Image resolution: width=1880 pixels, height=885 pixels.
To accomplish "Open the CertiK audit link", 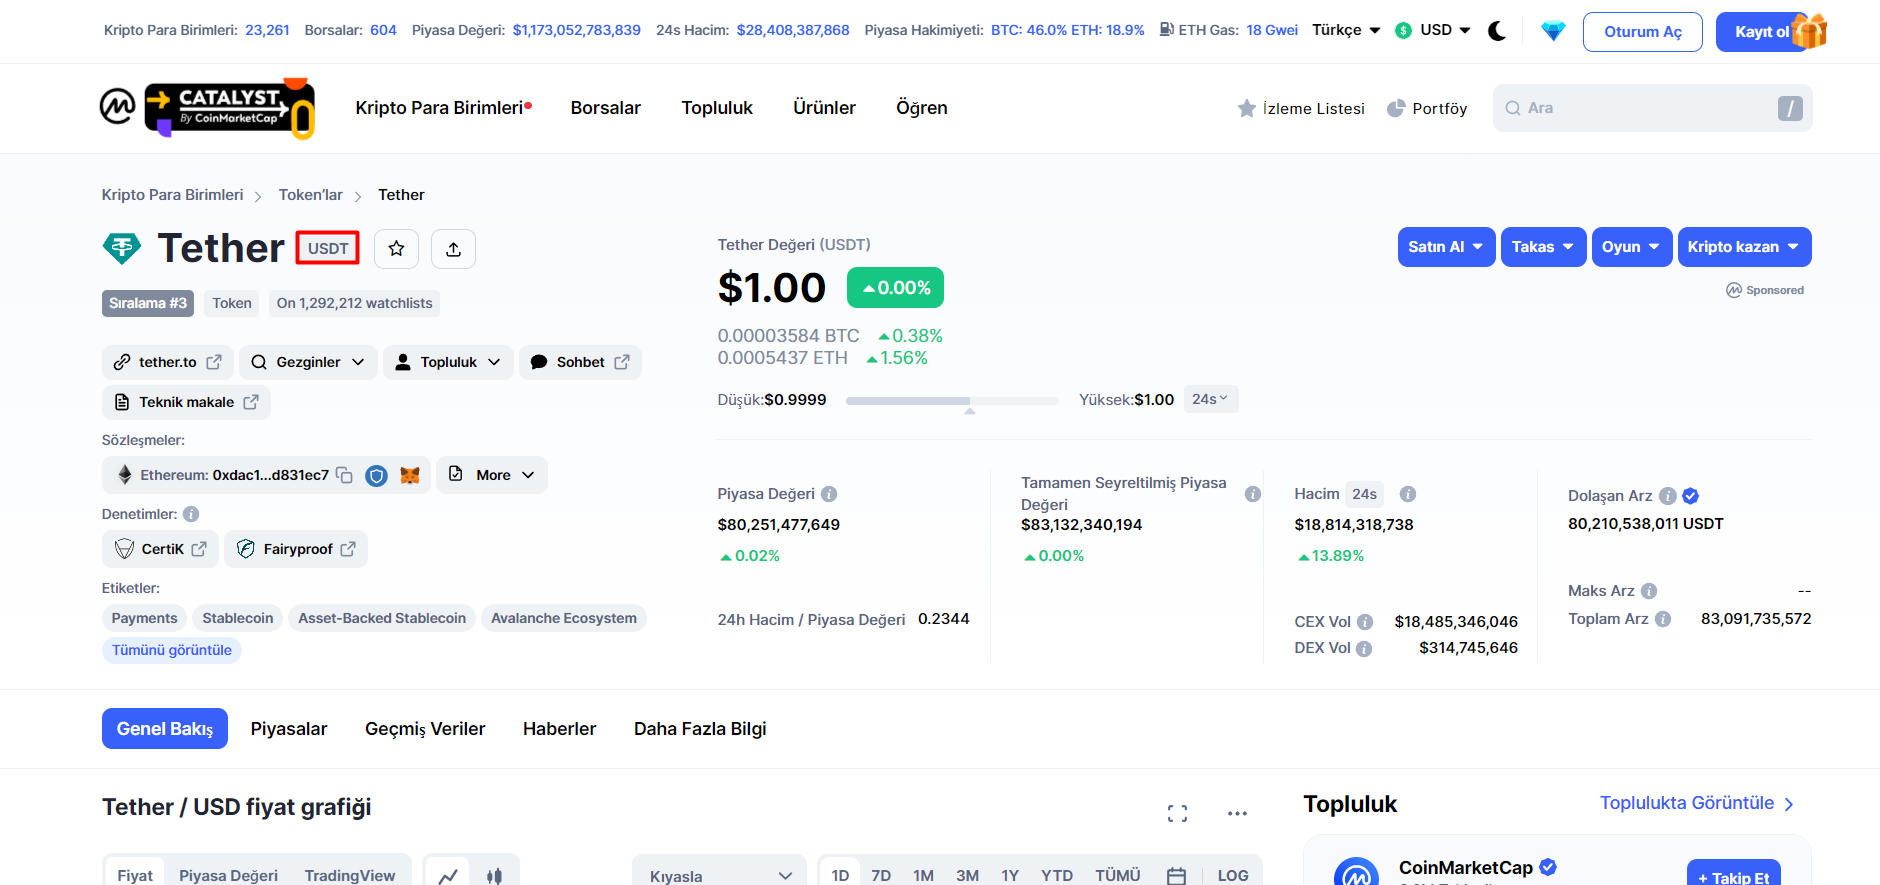I will click(x=160, y=549).
